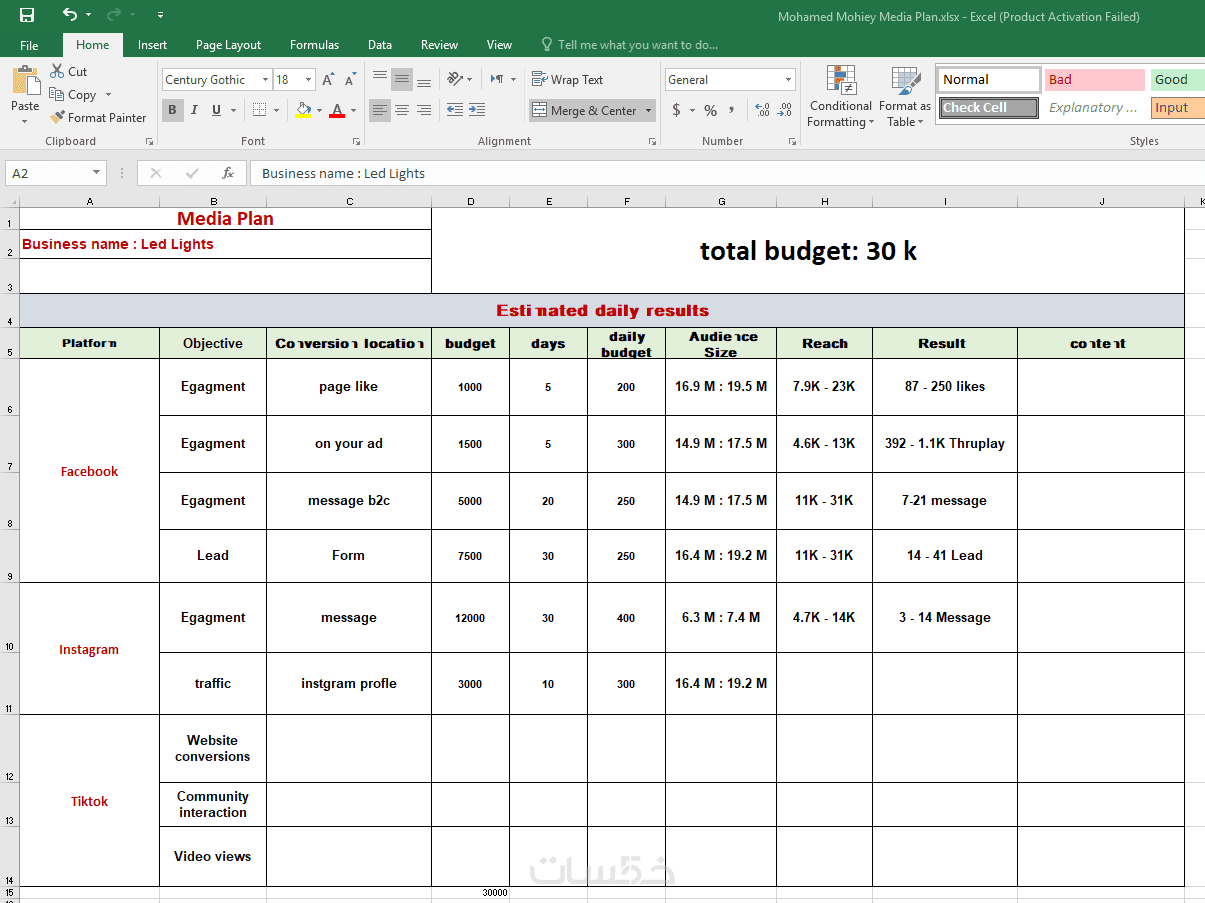Screen dimensions: 1205x903
Task: Toggle Wrap Text option
Action: [567, 80]
